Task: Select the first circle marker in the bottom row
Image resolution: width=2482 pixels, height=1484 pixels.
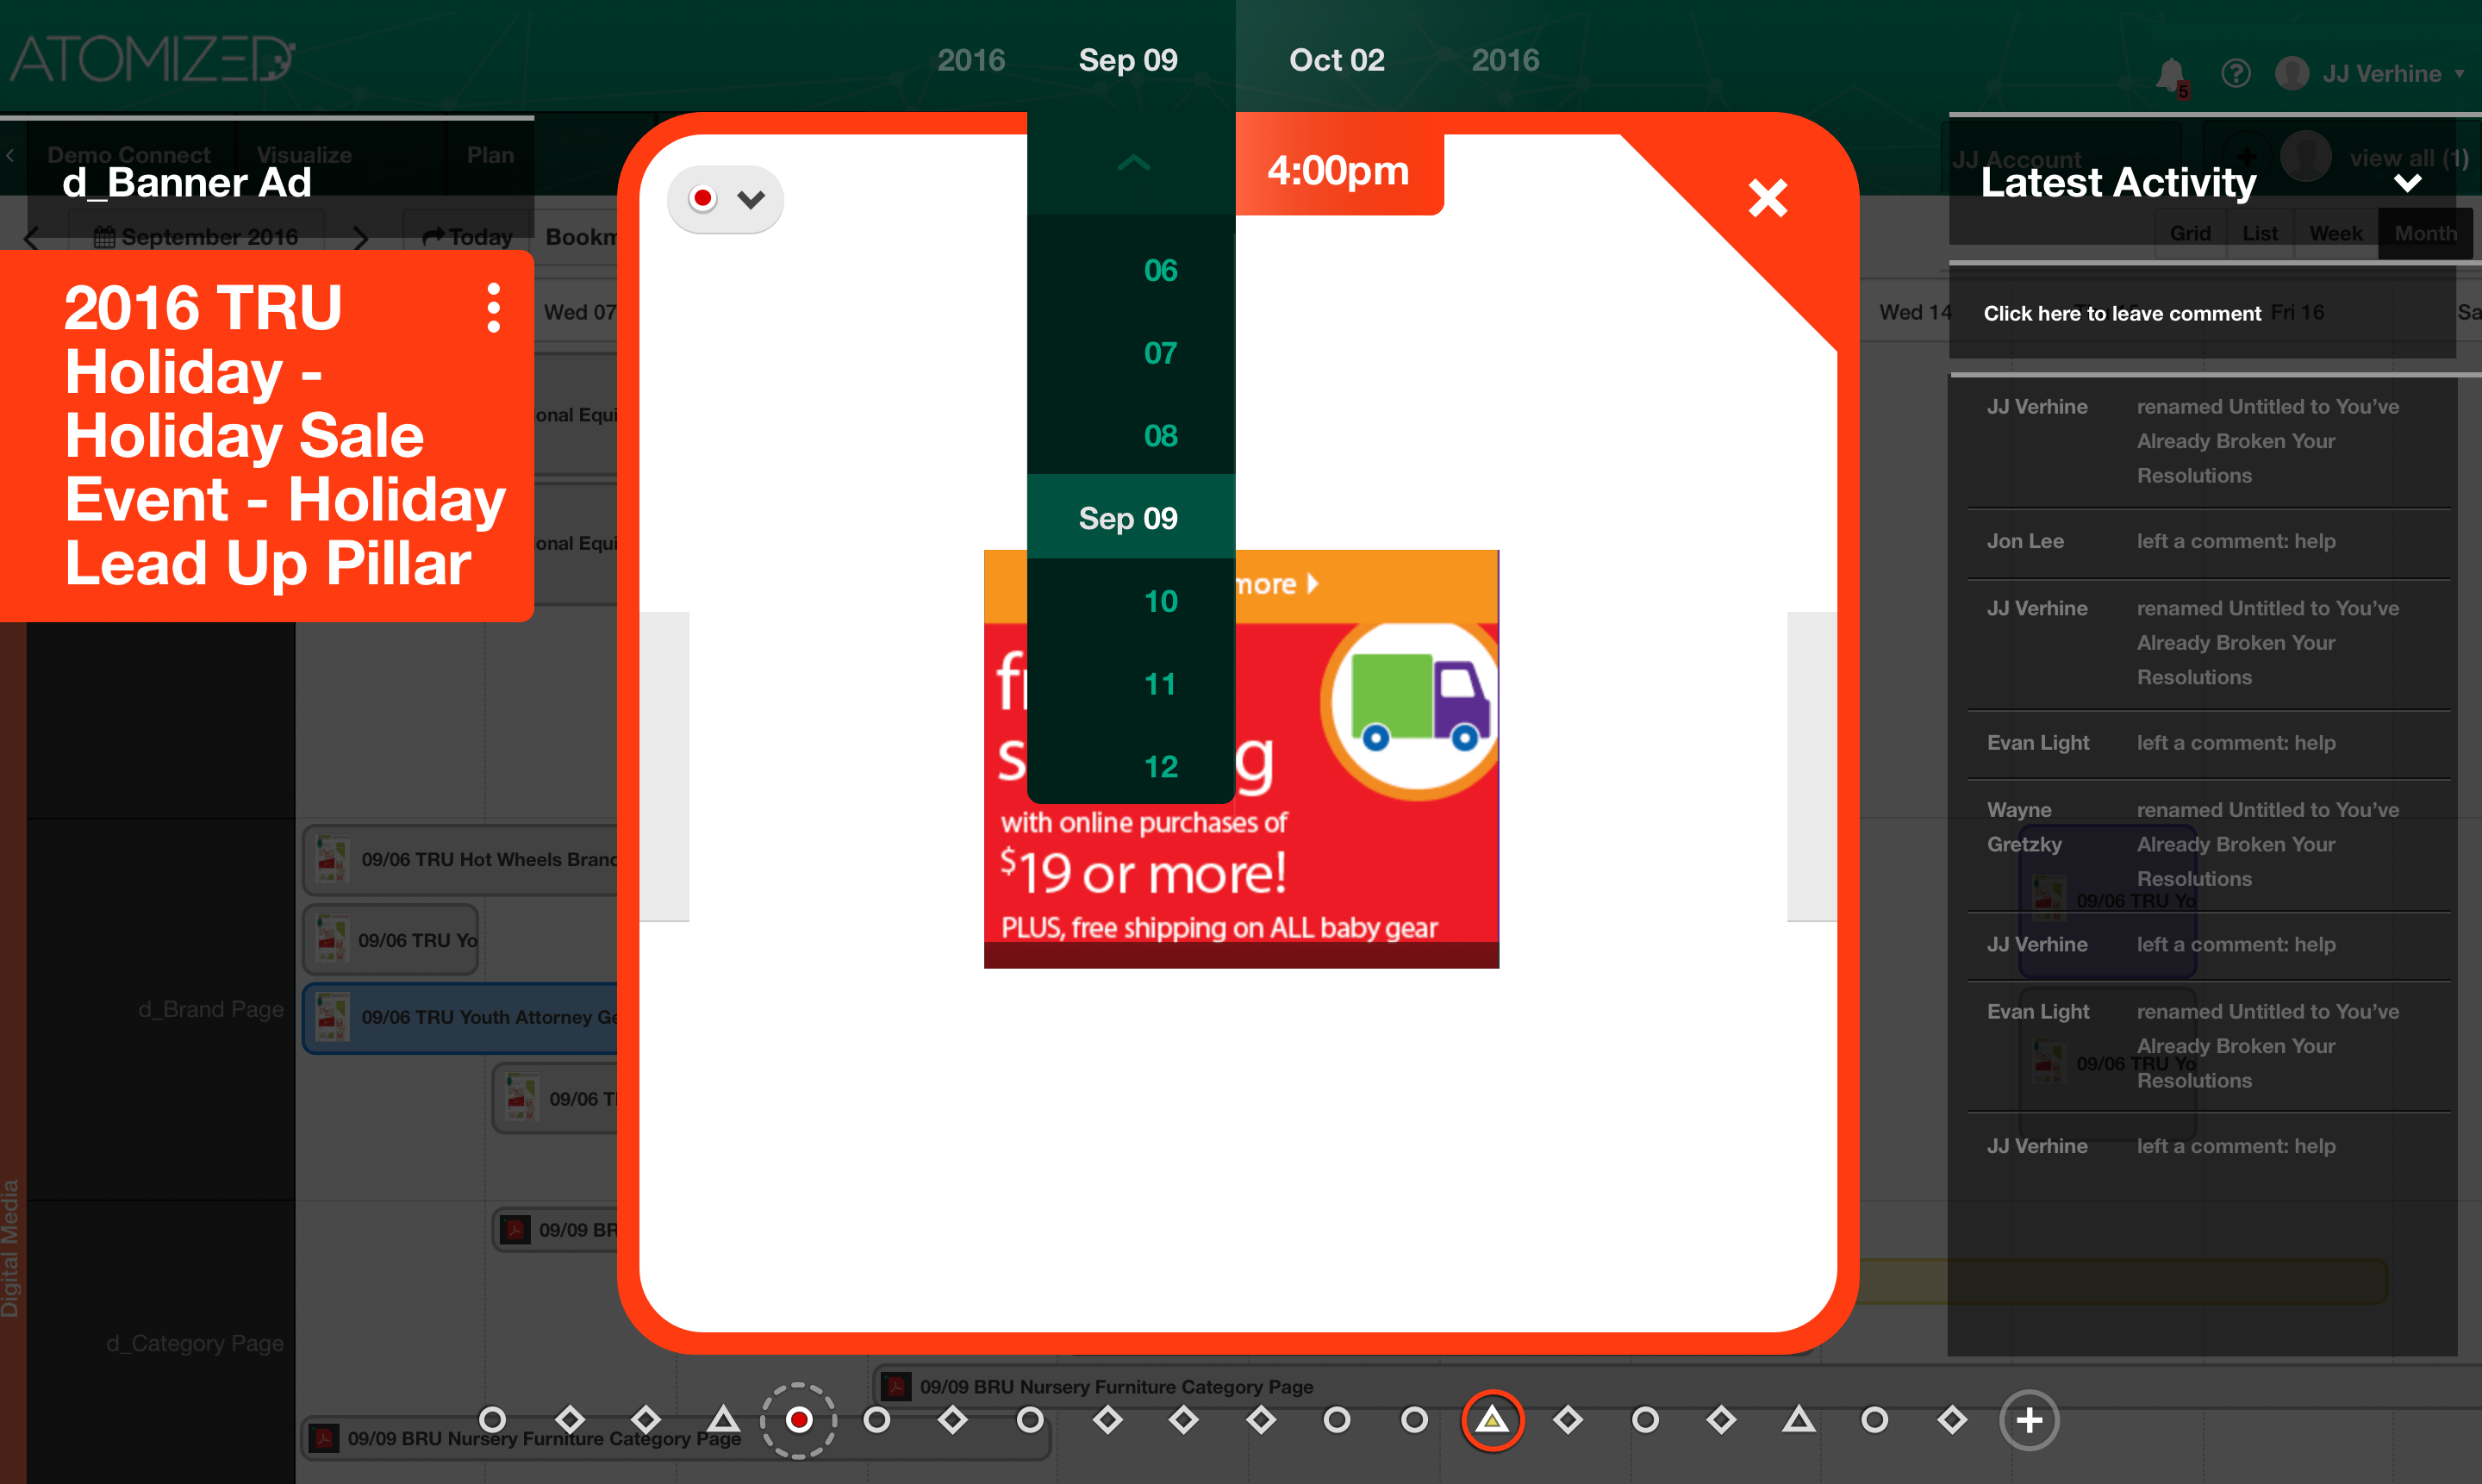Action: [492, 1419]
